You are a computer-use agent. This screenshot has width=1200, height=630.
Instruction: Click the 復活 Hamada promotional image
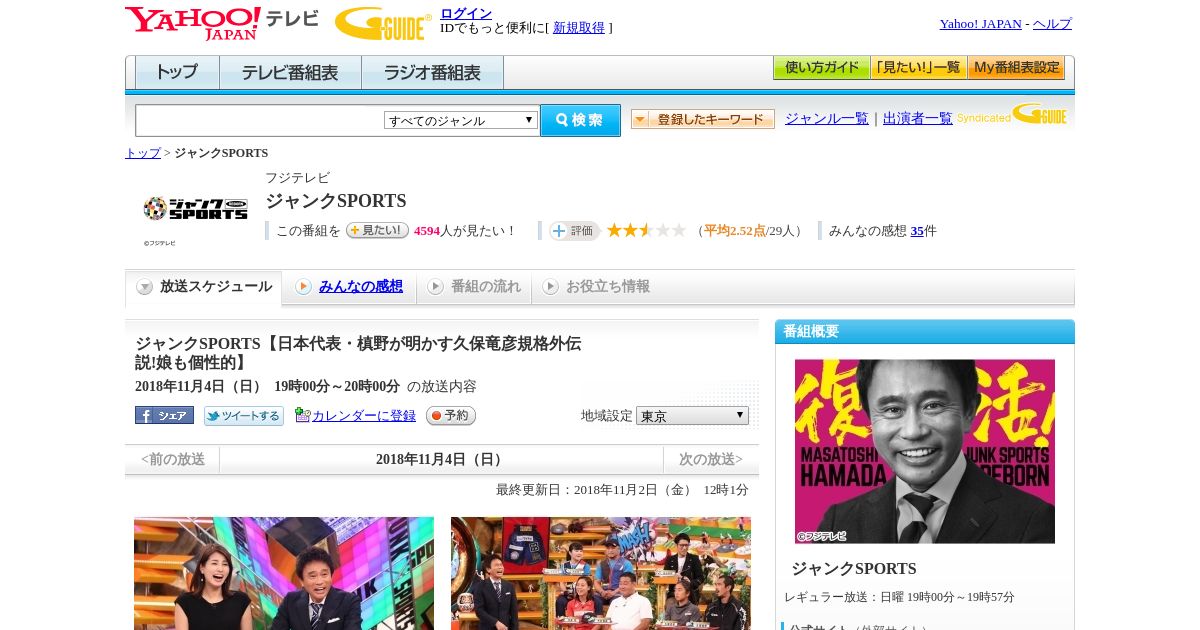(x=925, y=451)
